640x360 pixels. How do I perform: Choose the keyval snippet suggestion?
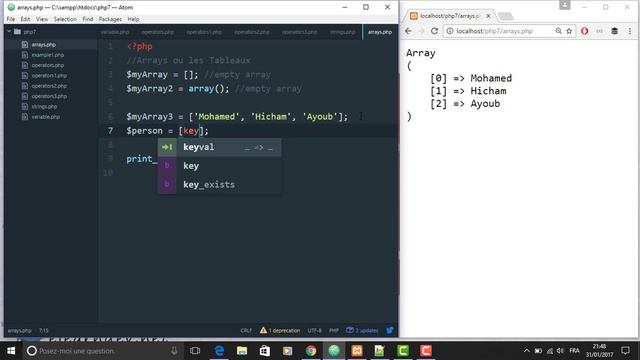(220, 147)
